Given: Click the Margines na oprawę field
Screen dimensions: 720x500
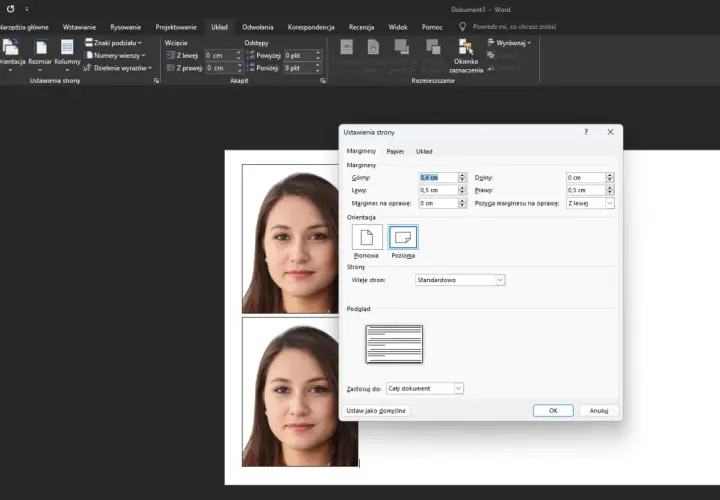Looking at the screenshot, I should point(438,203).
